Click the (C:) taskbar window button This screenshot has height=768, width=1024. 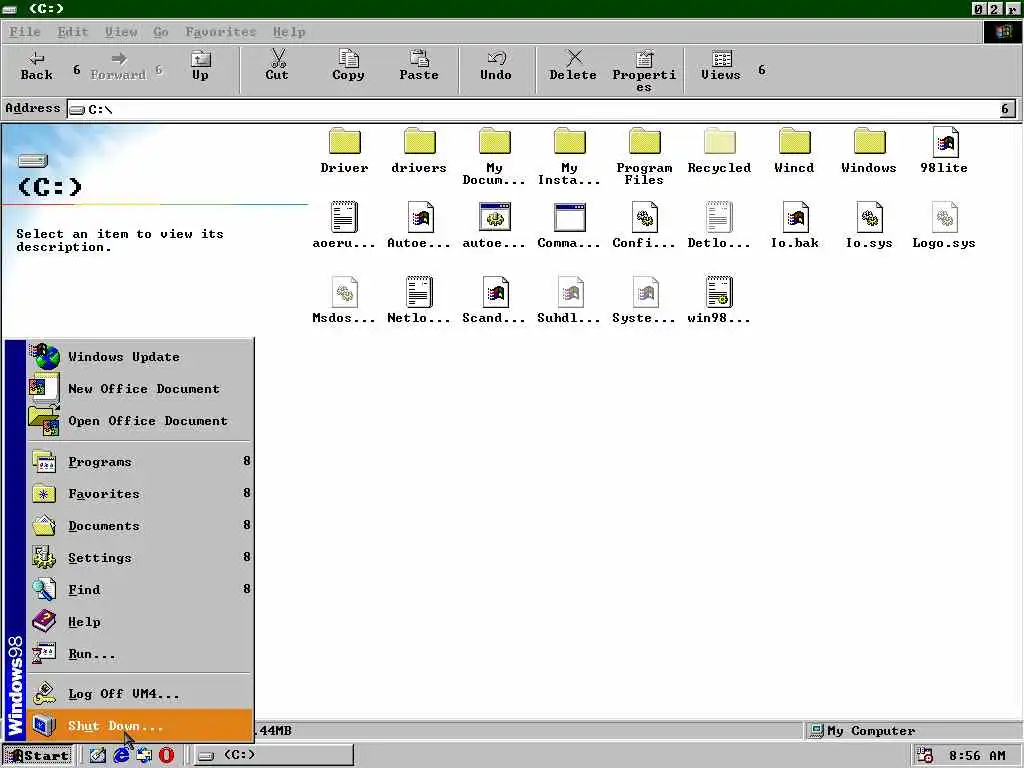273,755
